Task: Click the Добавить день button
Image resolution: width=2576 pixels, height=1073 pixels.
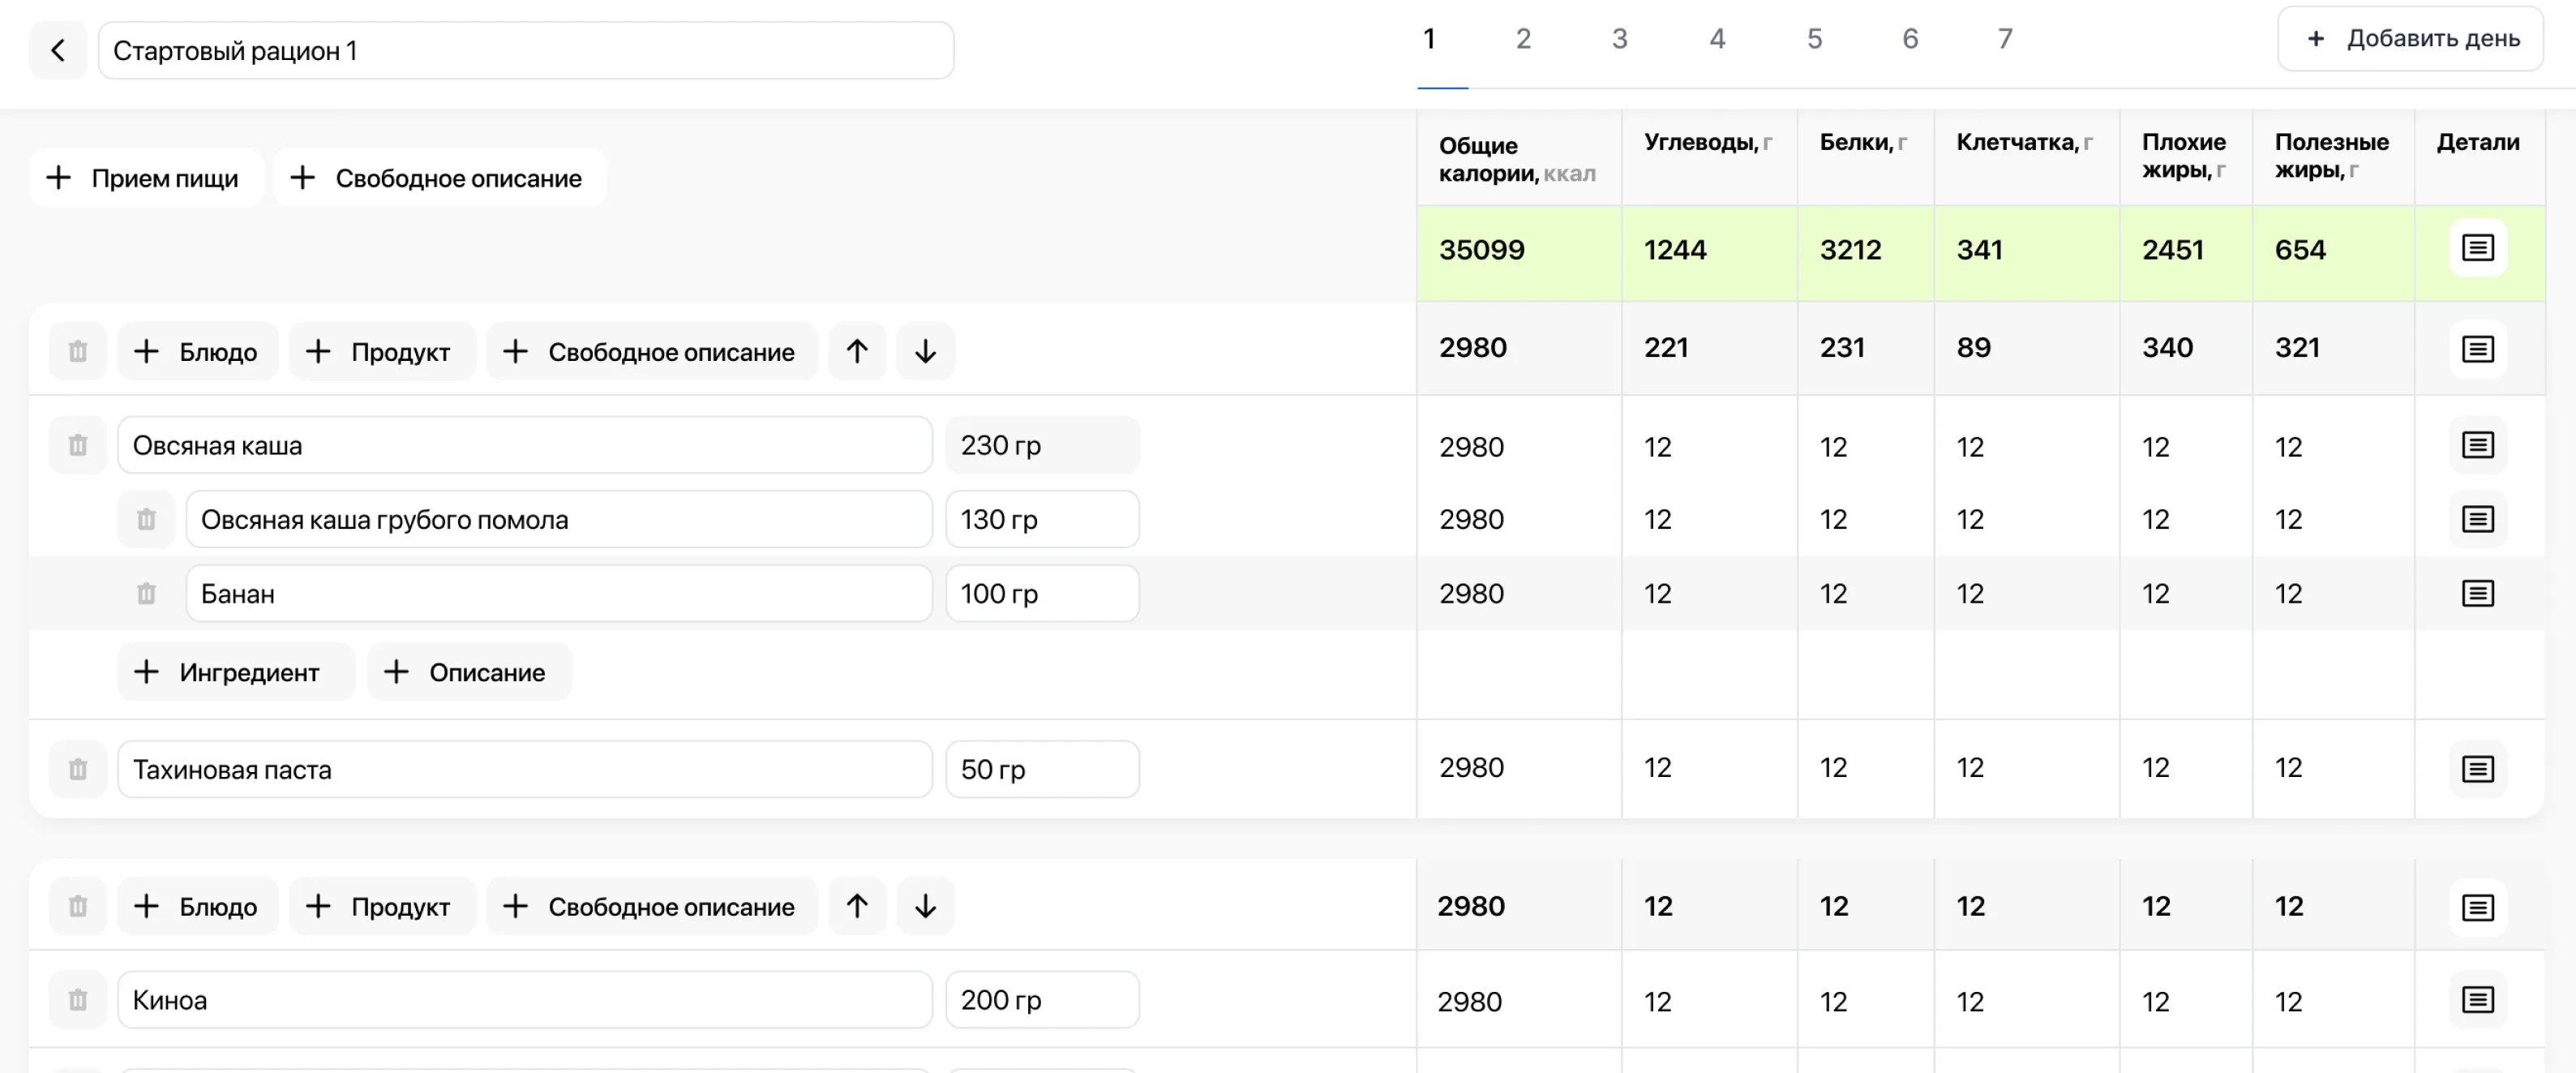Action: (2410, 39)
